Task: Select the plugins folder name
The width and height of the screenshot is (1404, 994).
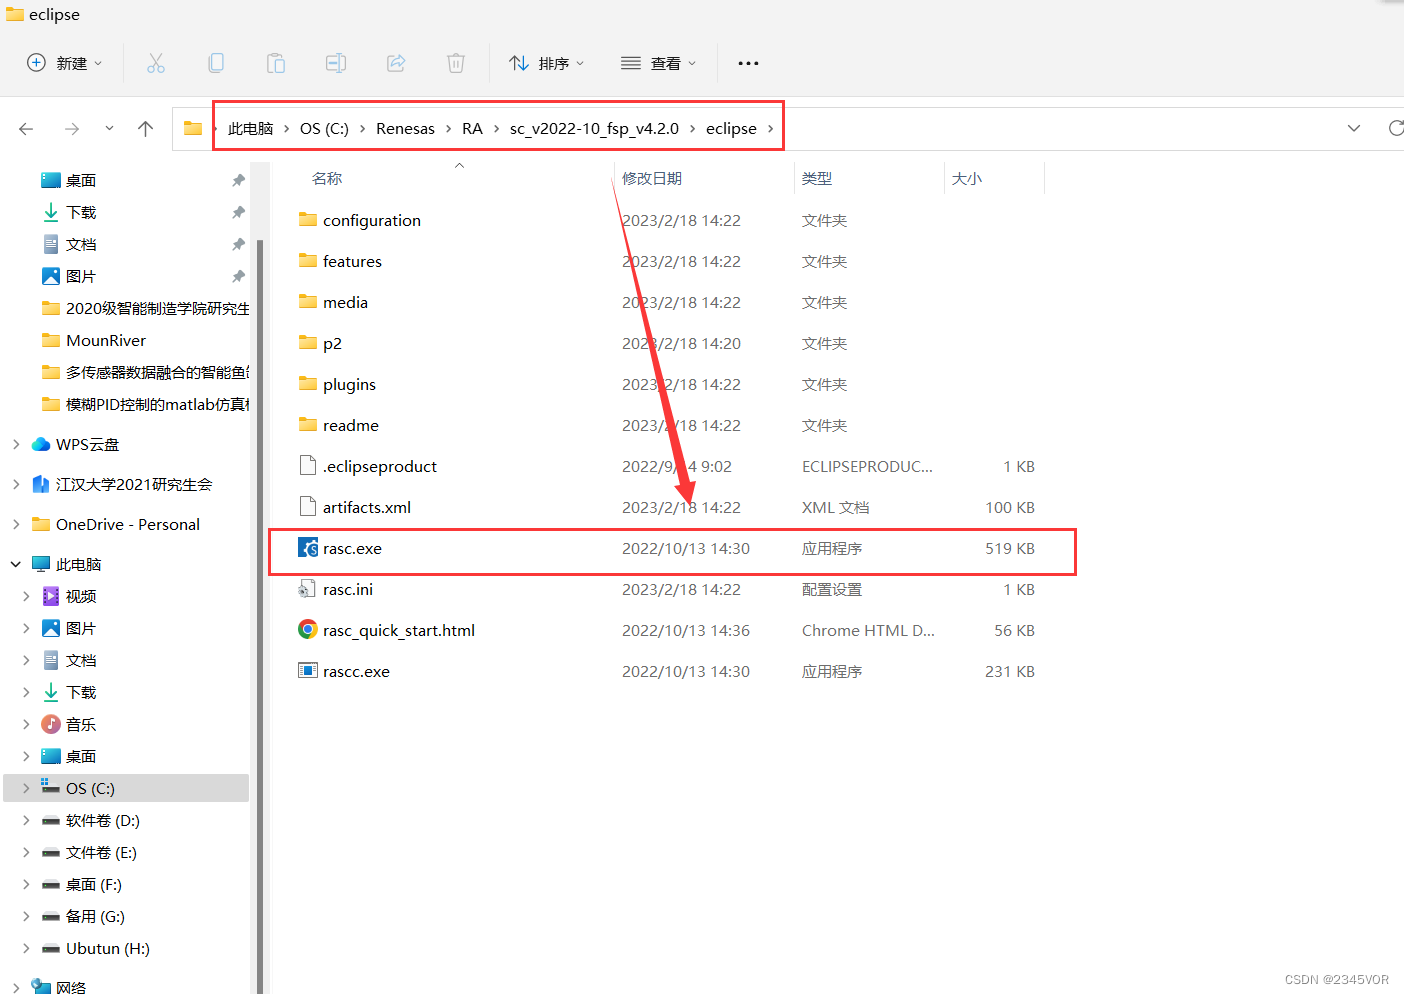Action: click(349, 384)
